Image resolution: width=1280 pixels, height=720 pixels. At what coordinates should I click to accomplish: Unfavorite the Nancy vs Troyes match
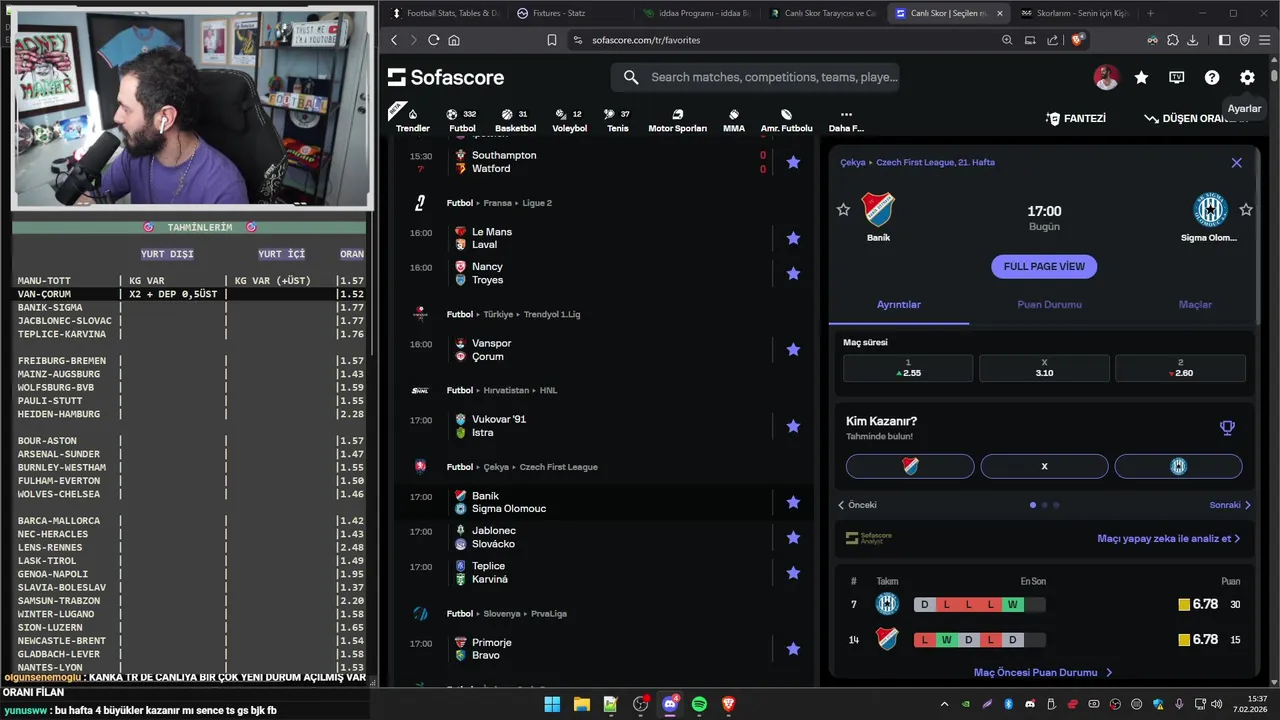coord(793,273)
